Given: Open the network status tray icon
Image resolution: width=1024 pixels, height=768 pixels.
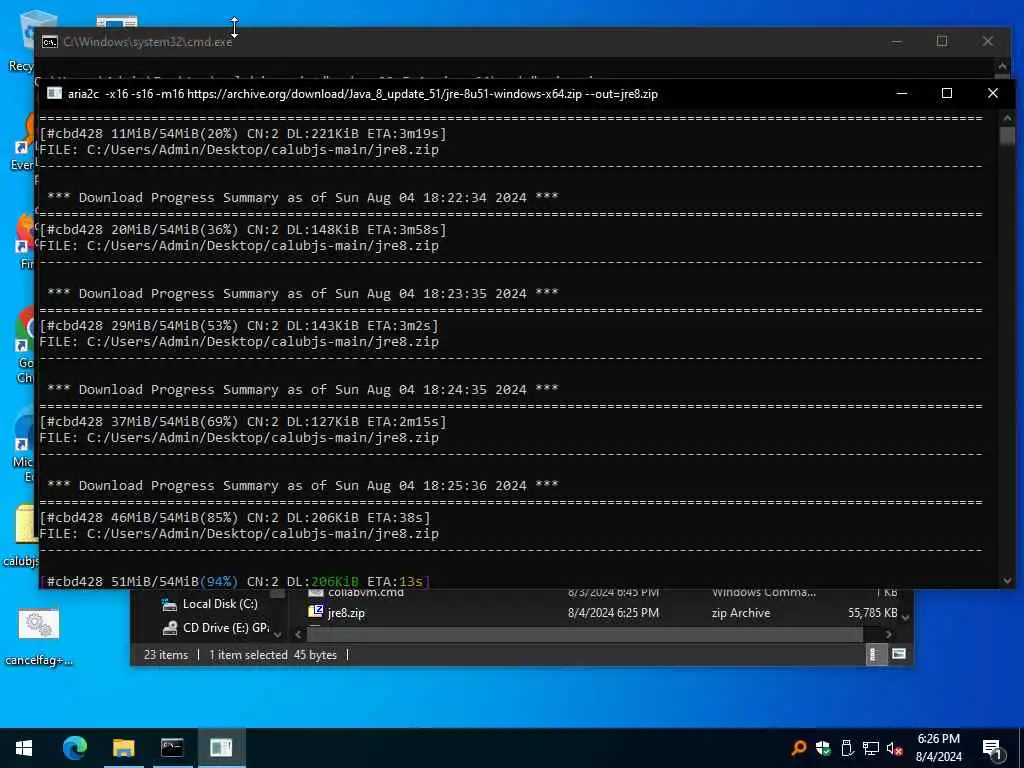Looking at the screenshot, I should 871,748.
